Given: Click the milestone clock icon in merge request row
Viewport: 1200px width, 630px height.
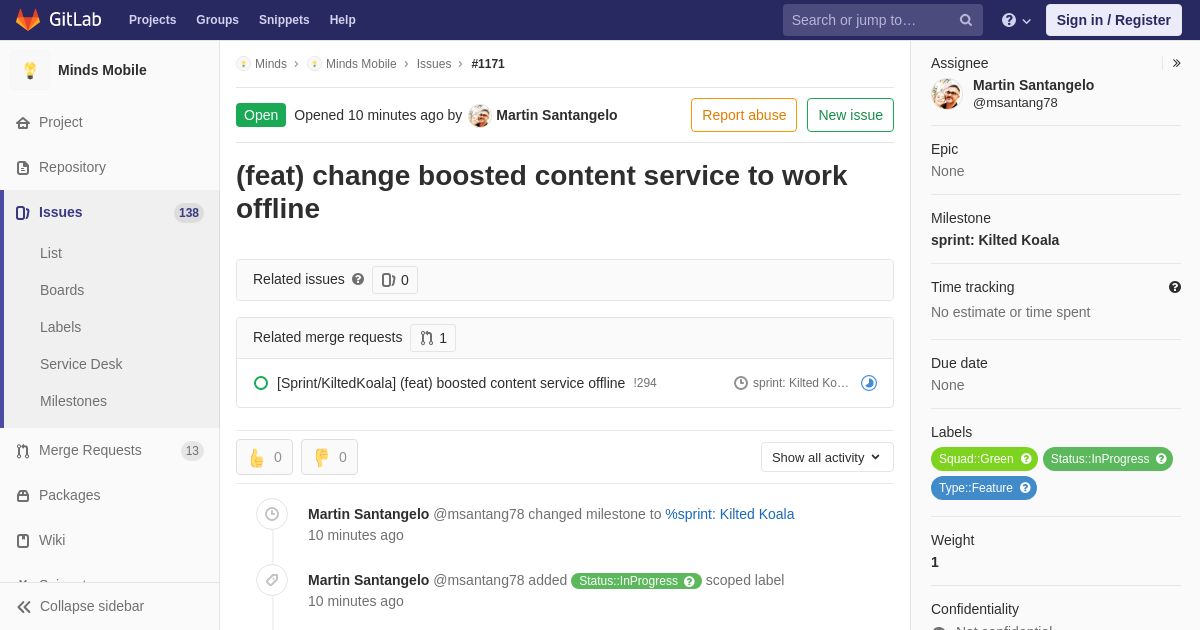Looking at the screenshot, I should click(741, 383).
